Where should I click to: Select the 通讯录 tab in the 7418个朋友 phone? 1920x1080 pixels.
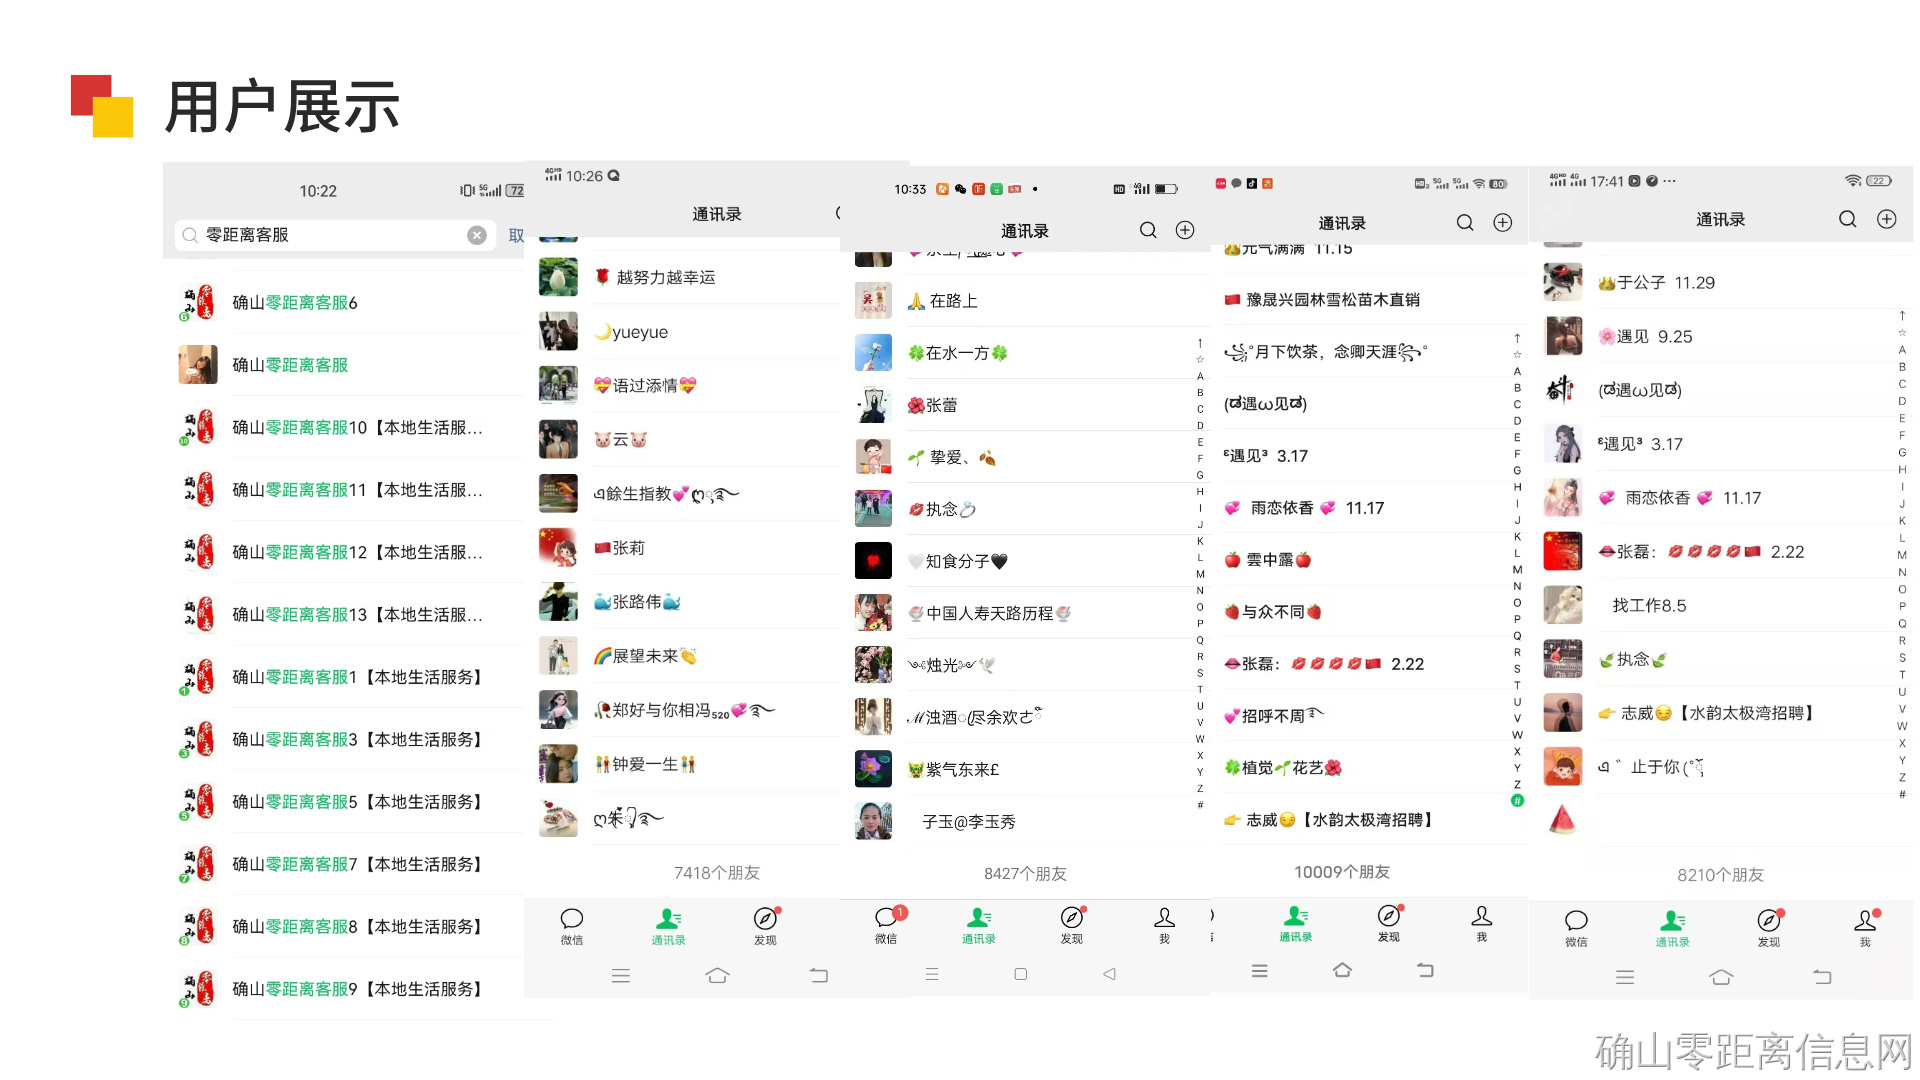[668, 926]
